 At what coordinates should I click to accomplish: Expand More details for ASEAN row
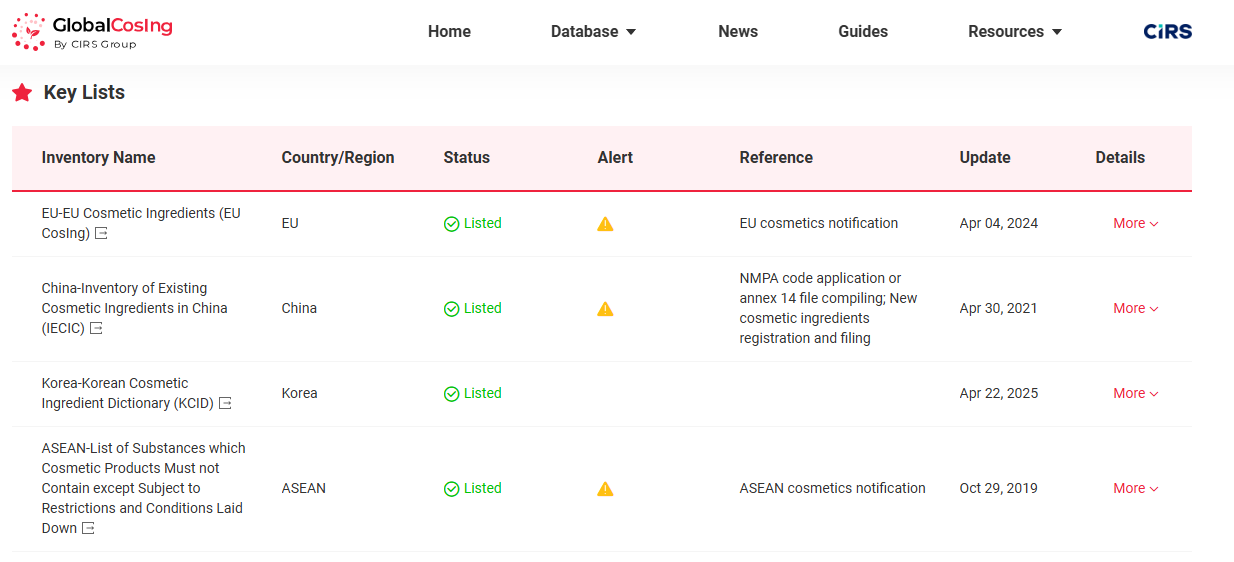(1135, 489)
